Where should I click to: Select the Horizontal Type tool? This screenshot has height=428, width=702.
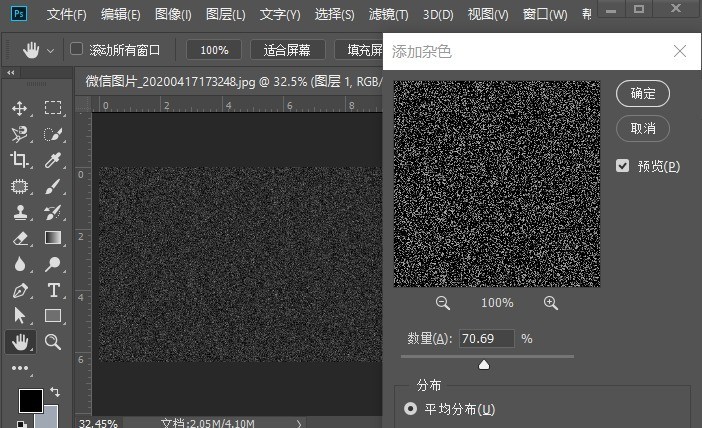53,290
